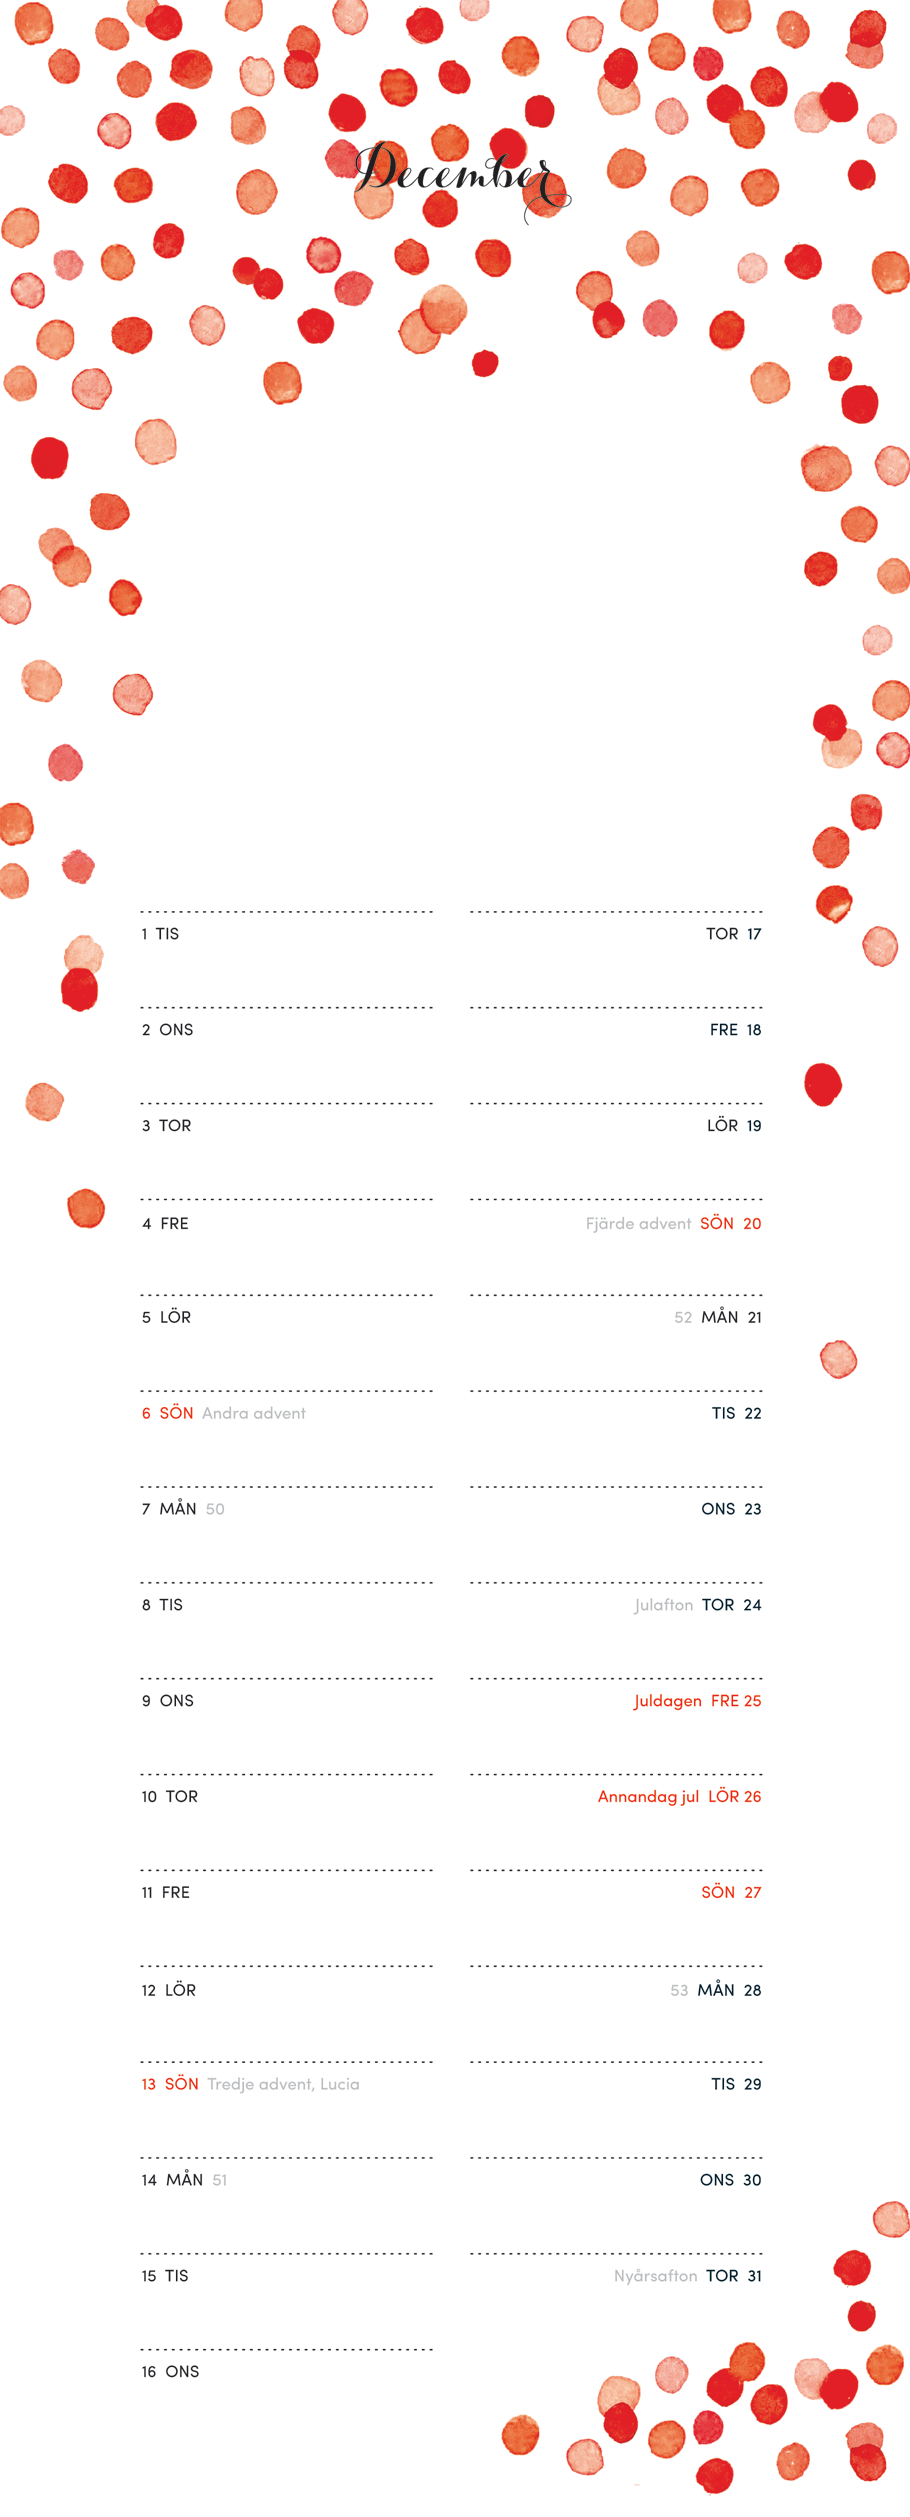Select the LÖR 19 date entry
Image resolution: width=910 pixels, height=2517 pixels.
click(x=734, y=1126)
